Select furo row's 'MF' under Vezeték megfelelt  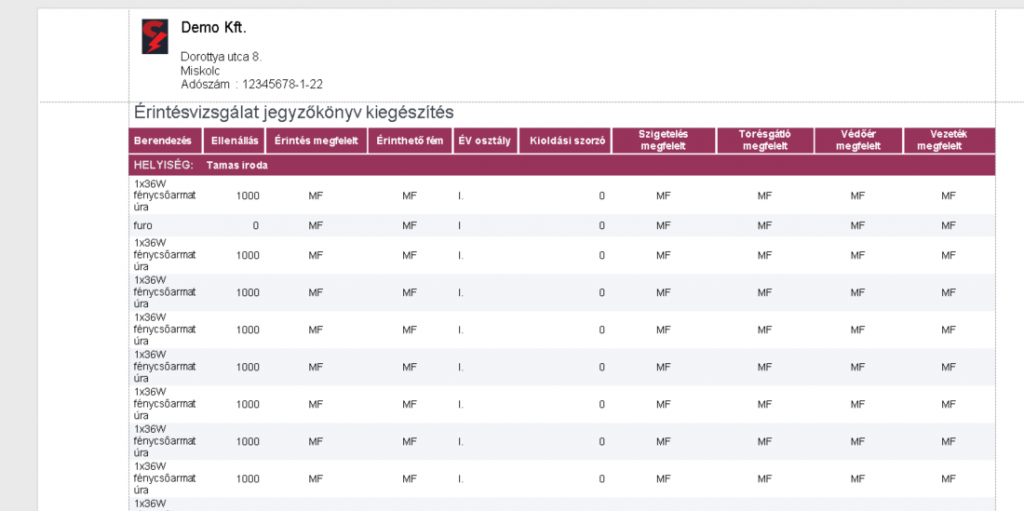coord(948,225)
